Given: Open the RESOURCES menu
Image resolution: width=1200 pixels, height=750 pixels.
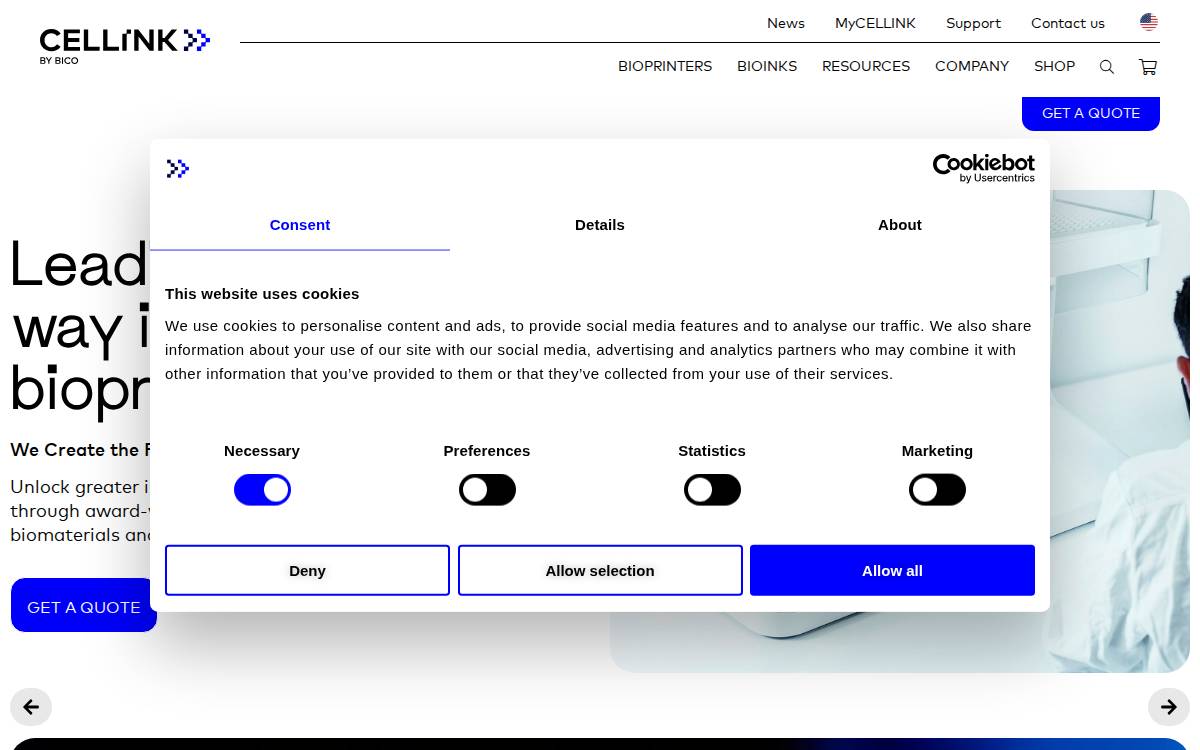Looking at the screenshot, I should click(x=866, y=66).
